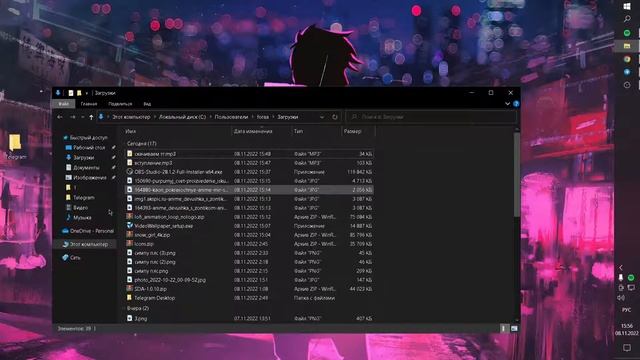This screenshot has height=360, width=640.
Task: Click properties icon in title bar toolbar
Action: tap(71, 93)
